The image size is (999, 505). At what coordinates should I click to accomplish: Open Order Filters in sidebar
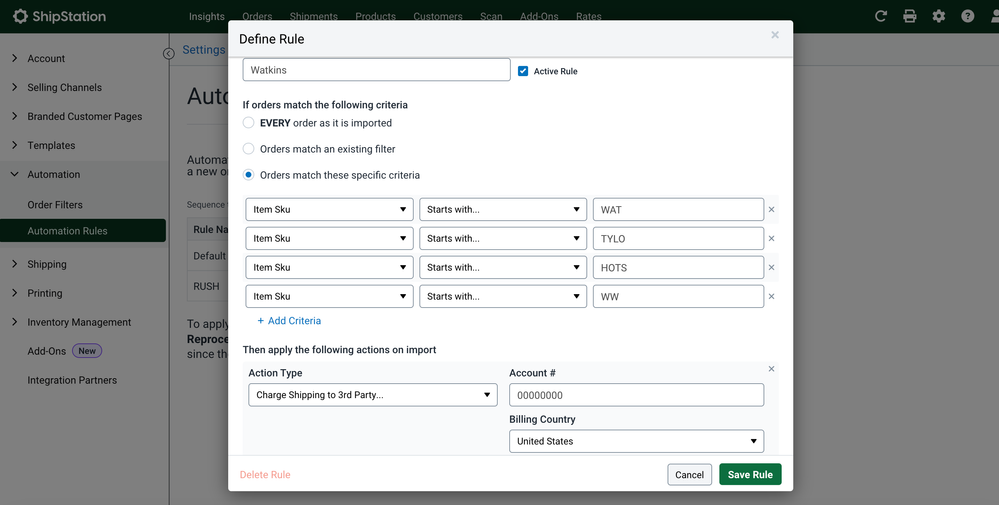55,205
